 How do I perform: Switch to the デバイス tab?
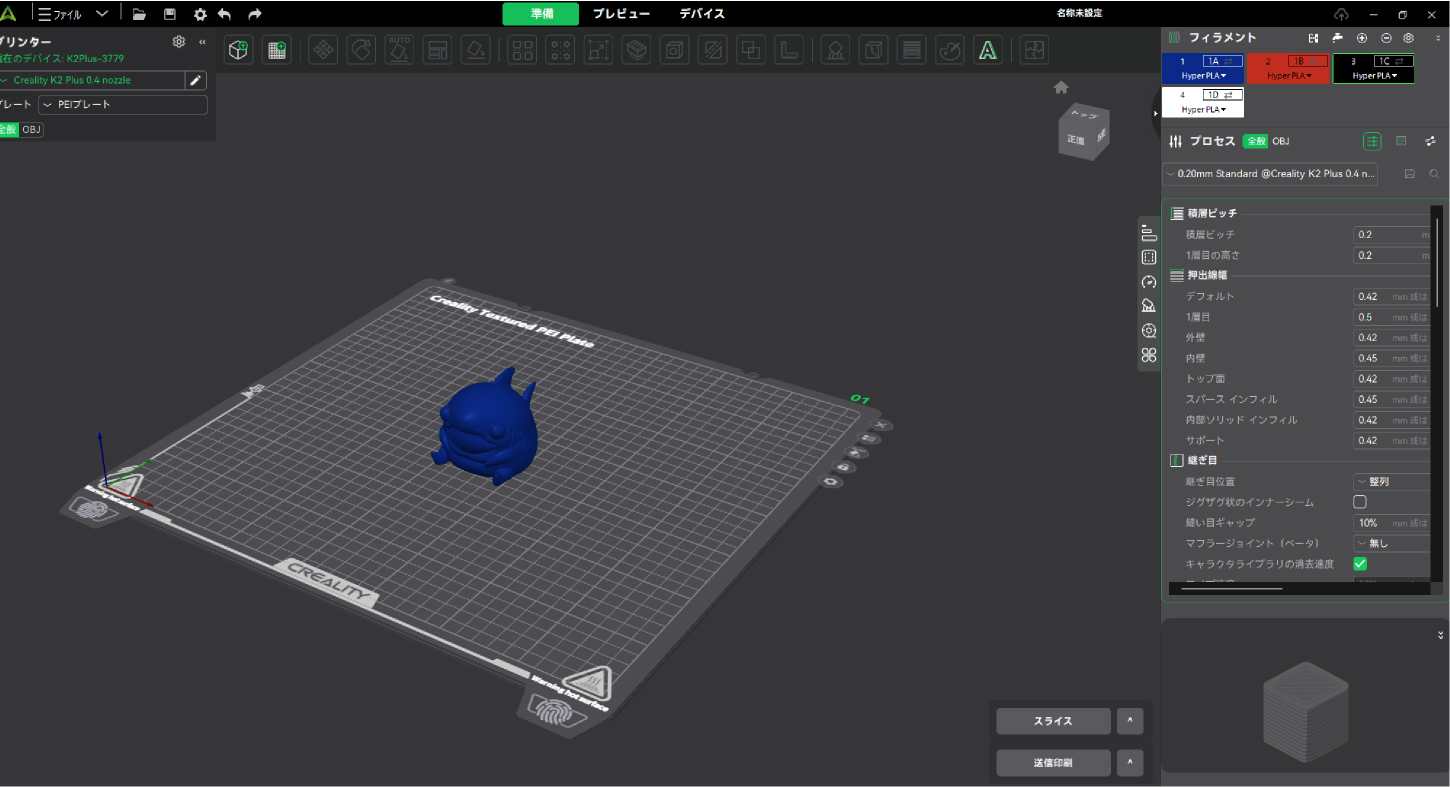pyautogui.click(x=702, y=14)
